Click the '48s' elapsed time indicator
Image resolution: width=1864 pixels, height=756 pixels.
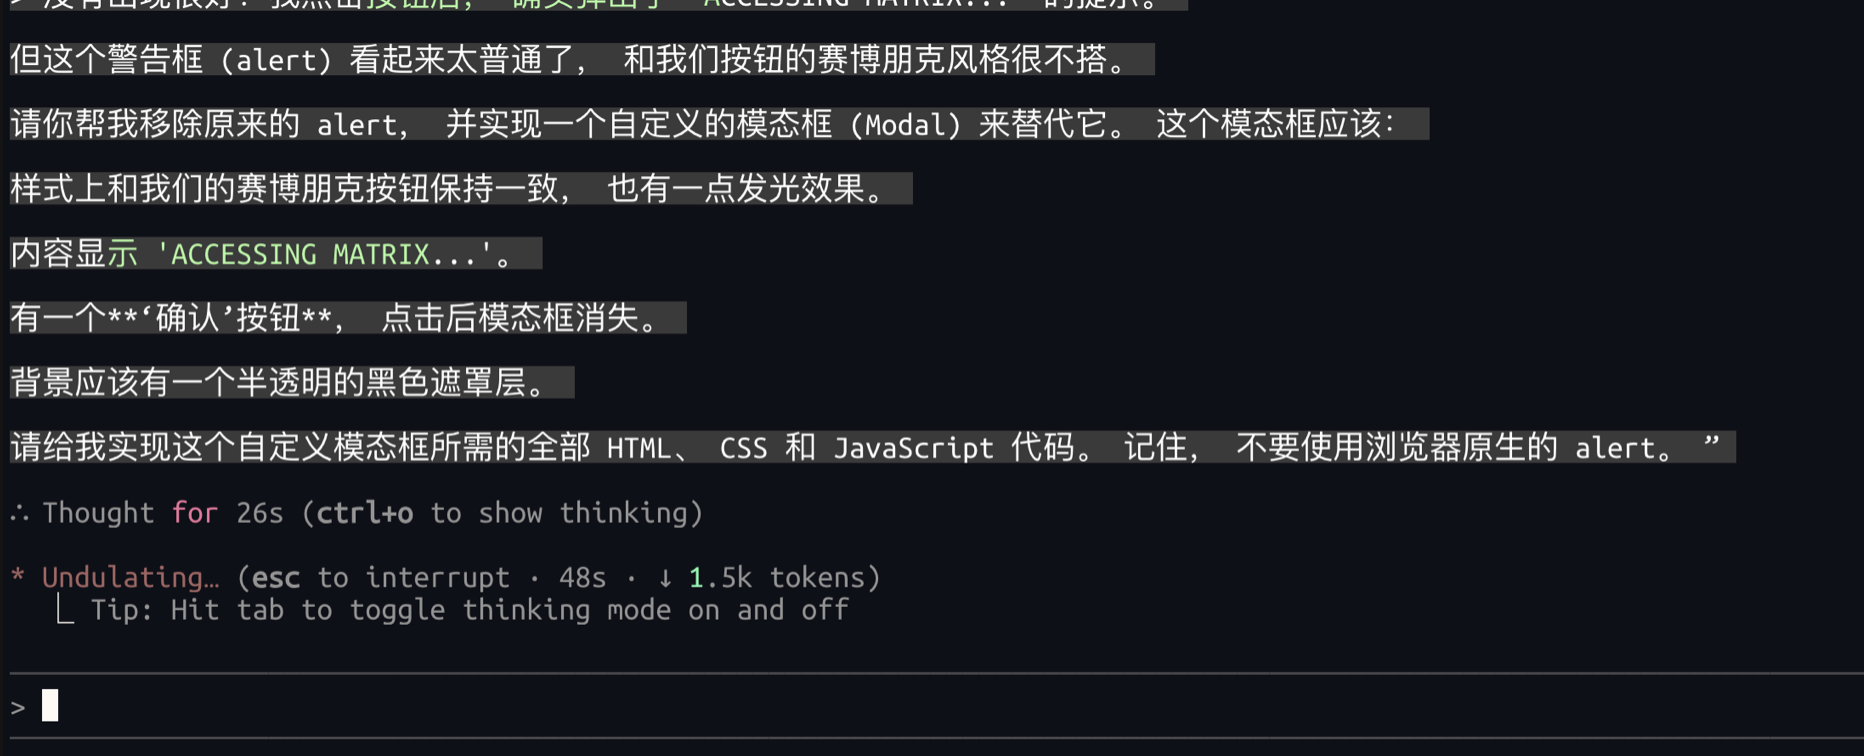[x=582, y=577]
